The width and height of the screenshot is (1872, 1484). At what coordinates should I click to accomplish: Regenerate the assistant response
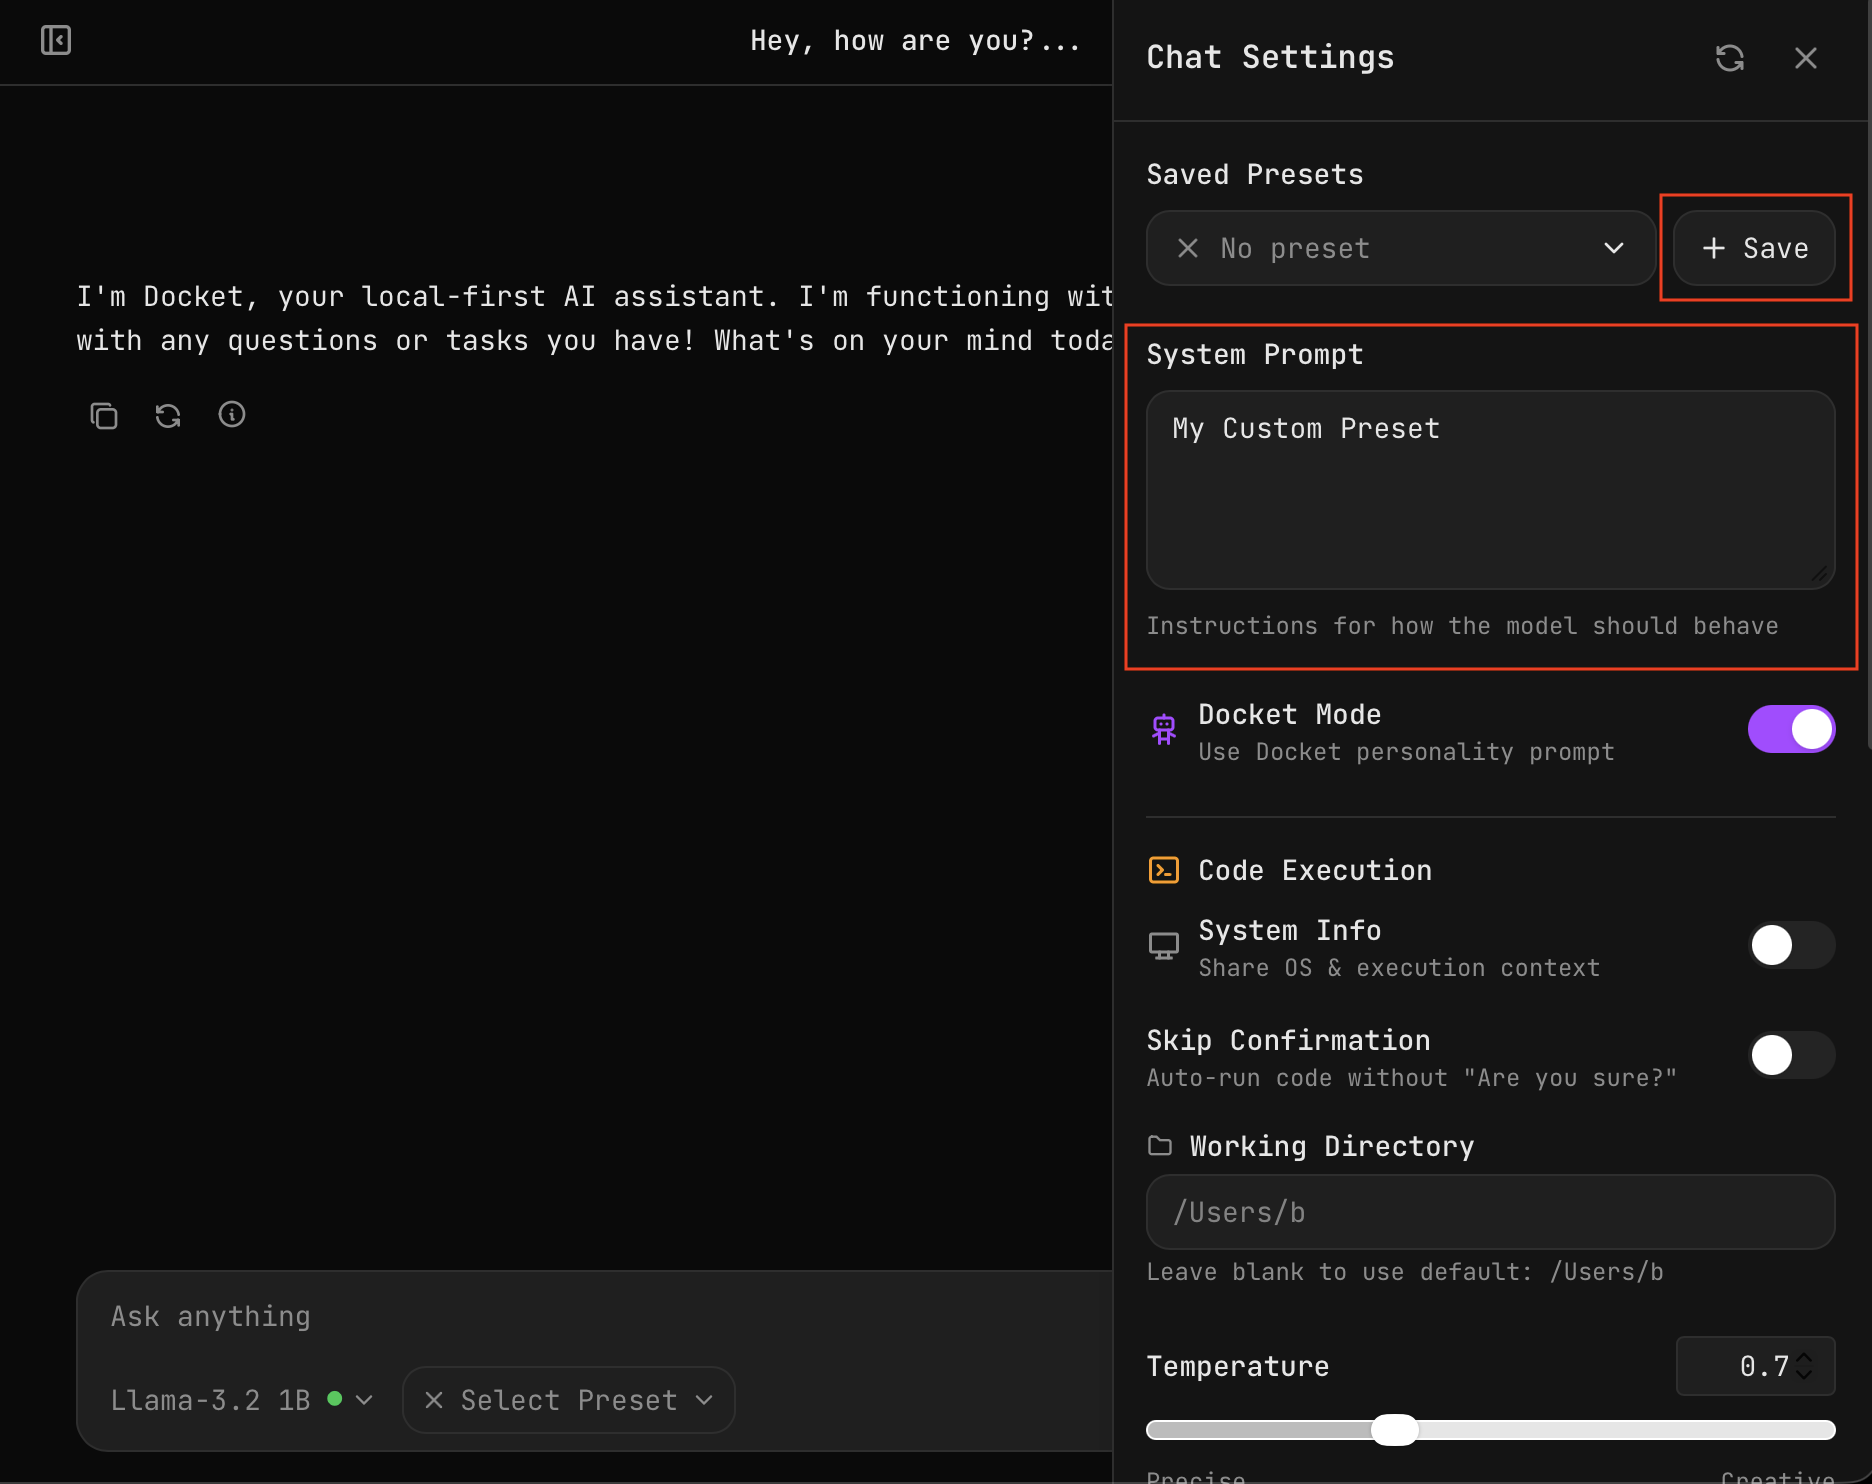point(168,415)
